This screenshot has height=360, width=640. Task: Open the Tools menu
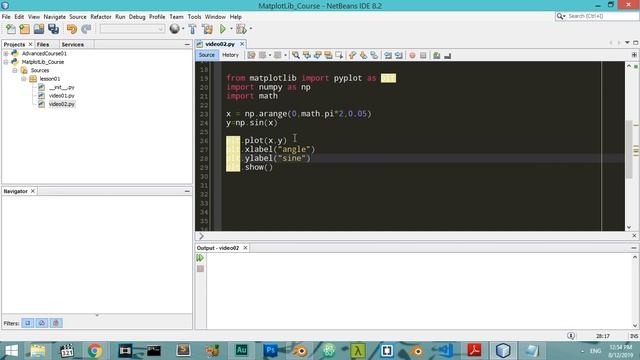tap(194, 17)
